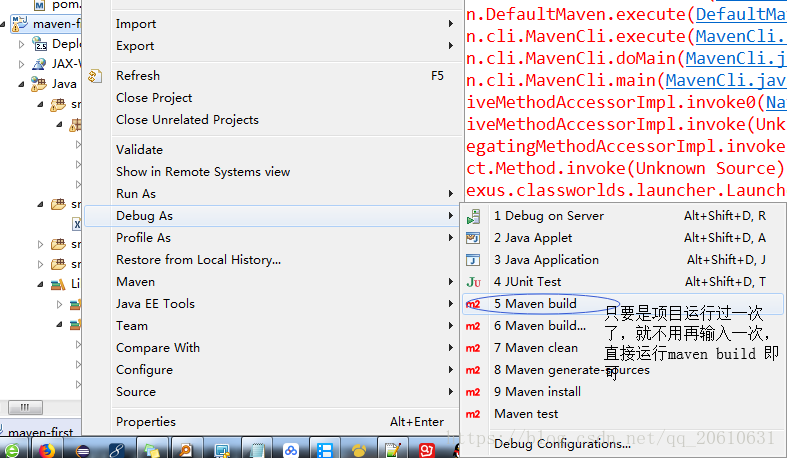This screenshot has height=458, width=787.
Task: Click the Java Application icon in submenu
Action: 473,260
